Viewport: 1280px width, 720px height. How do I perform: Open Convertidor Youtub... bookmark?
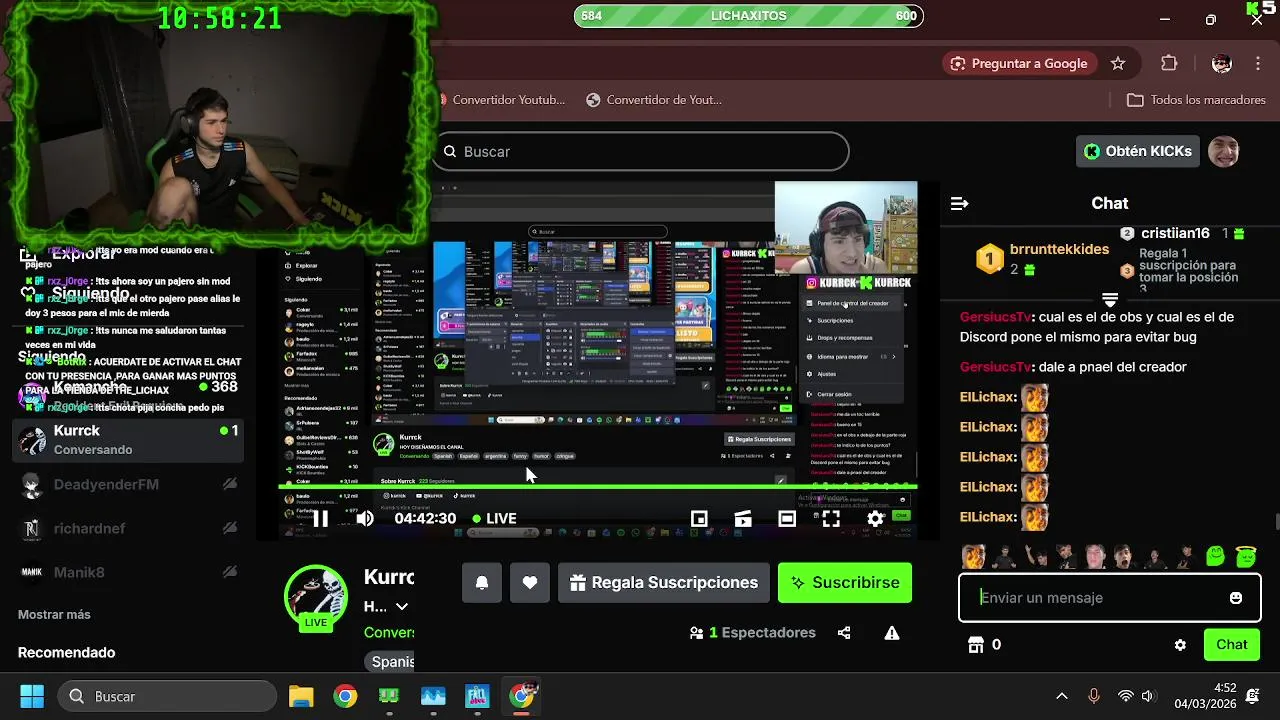[501, 100]
